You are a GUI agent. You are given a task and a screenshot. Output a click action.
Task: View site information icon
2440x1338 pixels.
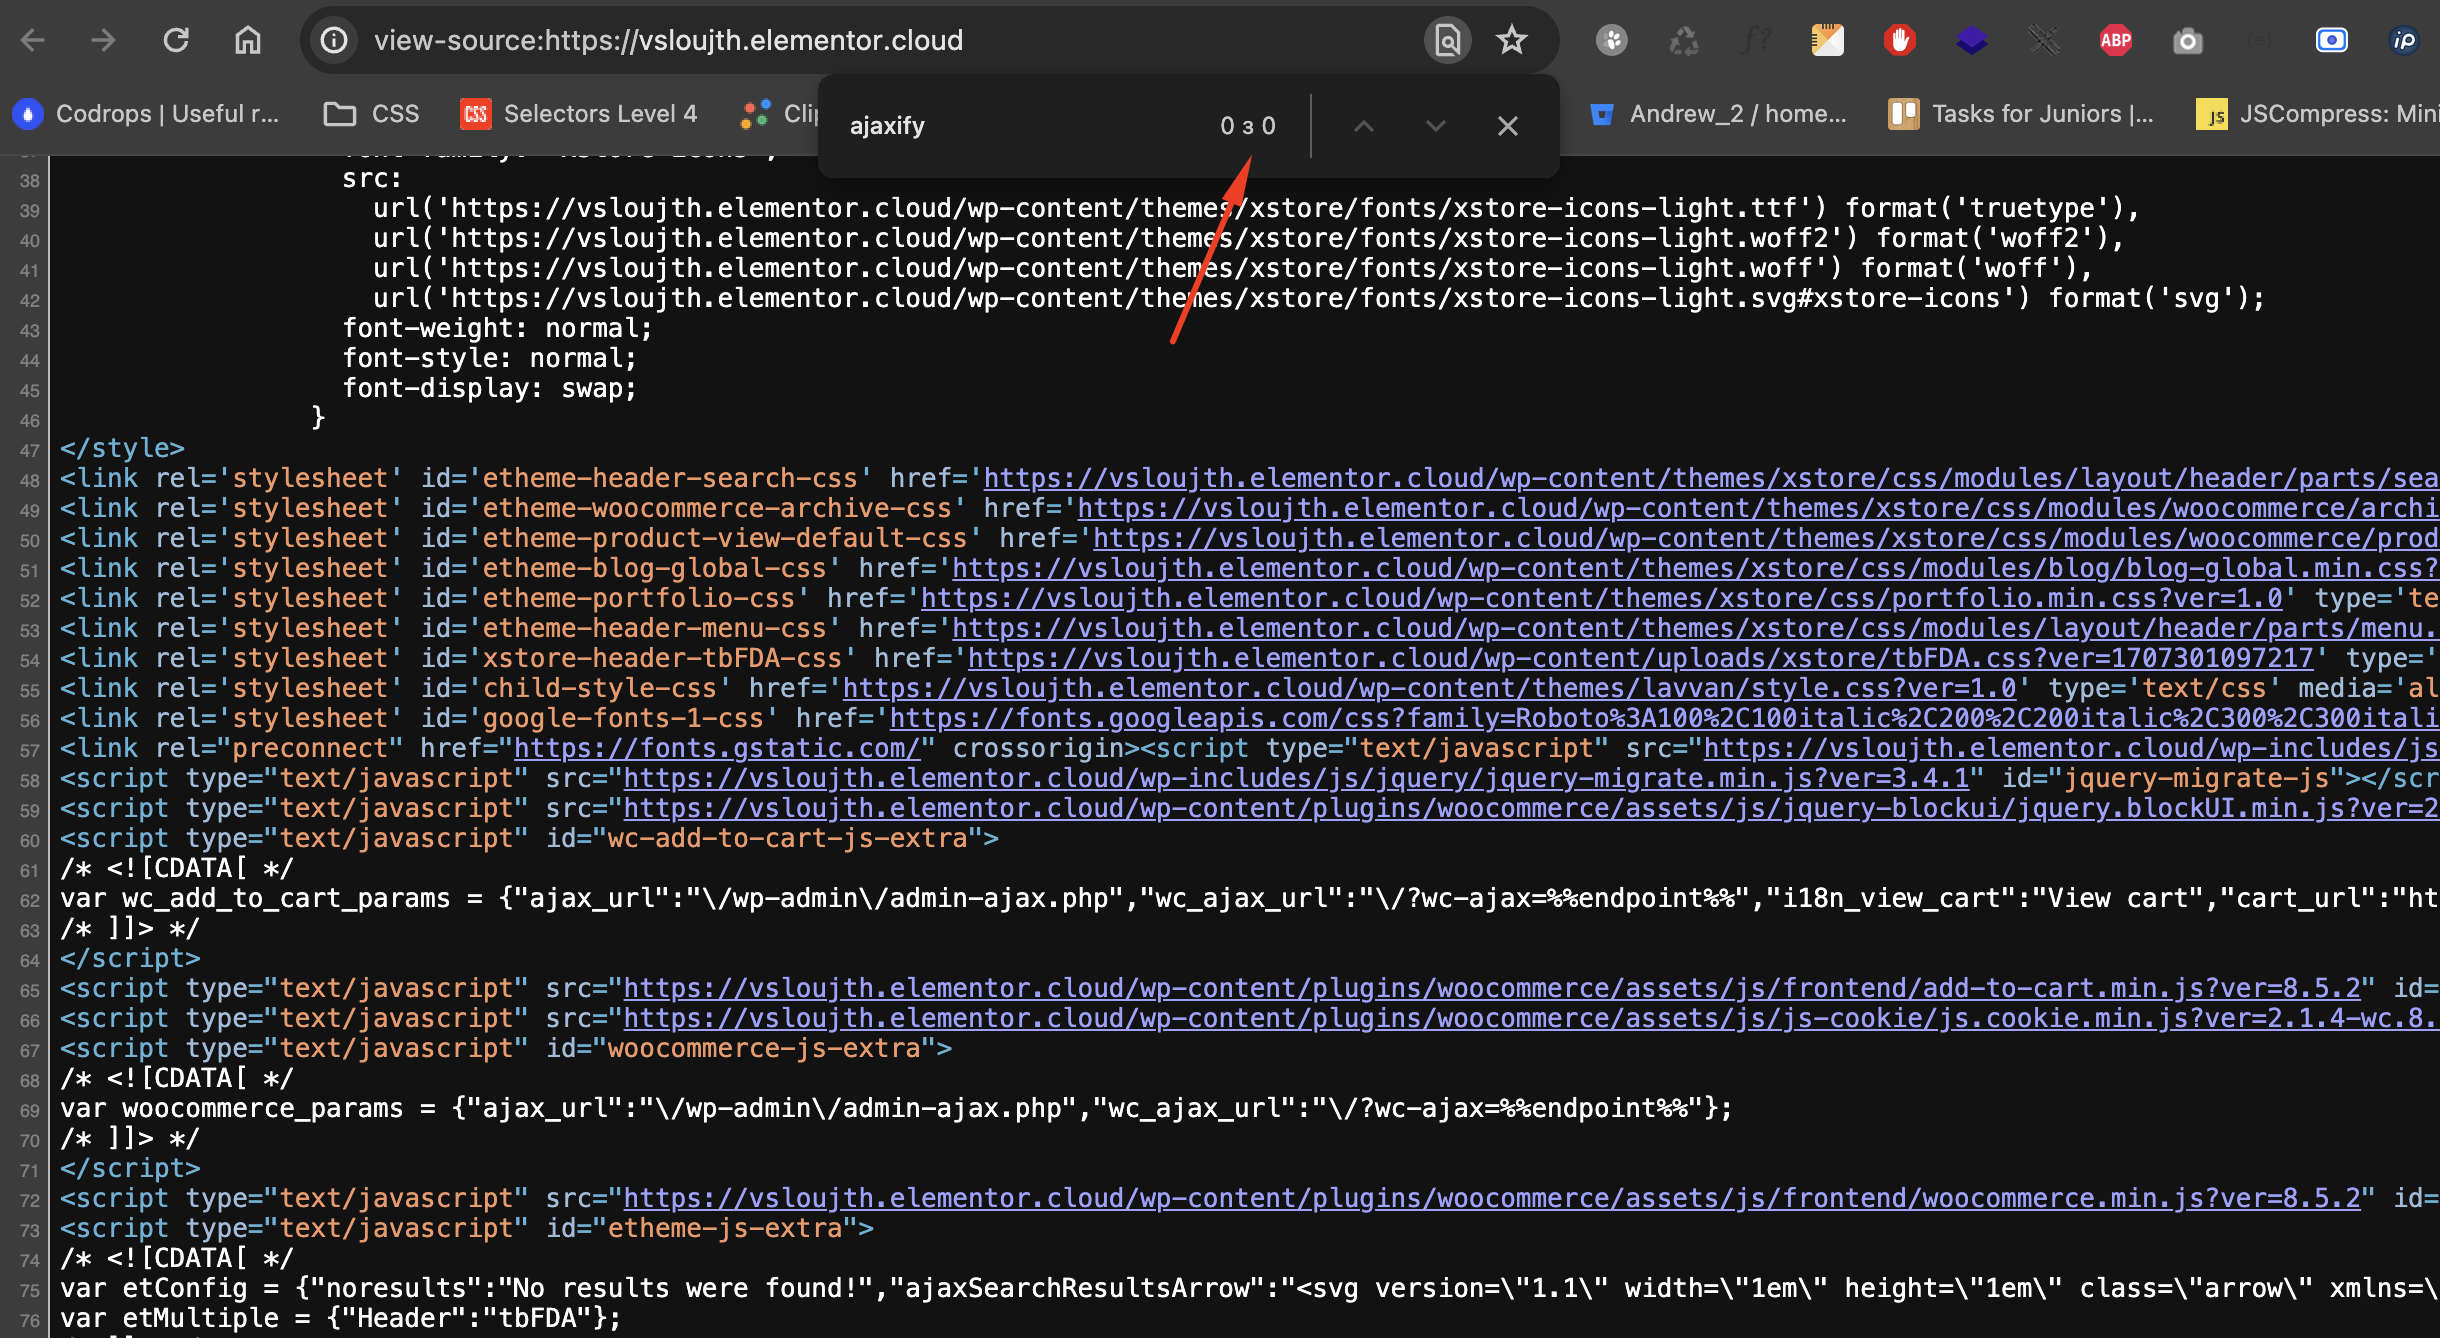tap(334, 40)
